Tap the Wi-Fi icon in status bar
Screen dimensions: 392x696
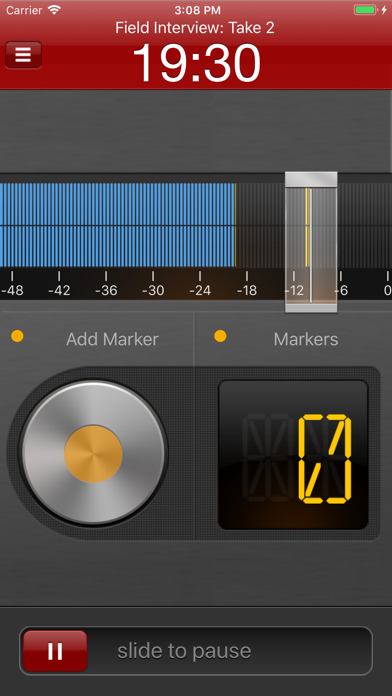[55, 10]
